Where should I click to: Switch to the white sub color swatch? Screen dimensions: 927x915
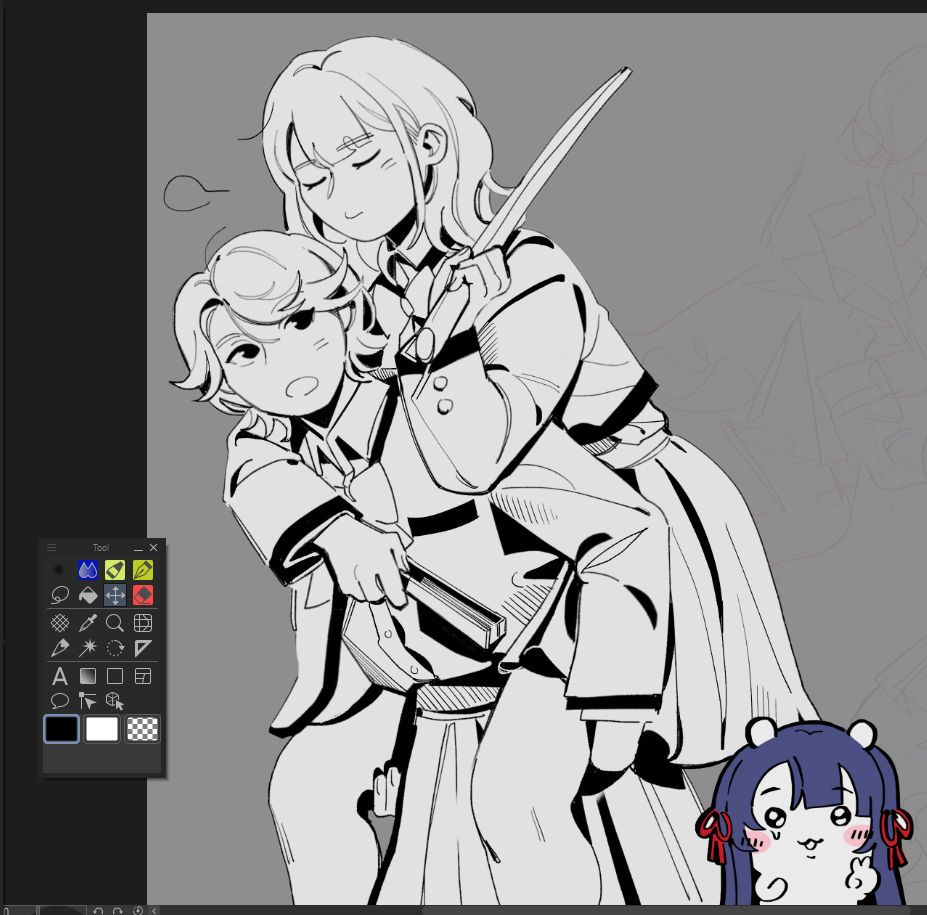coord(102,729)
